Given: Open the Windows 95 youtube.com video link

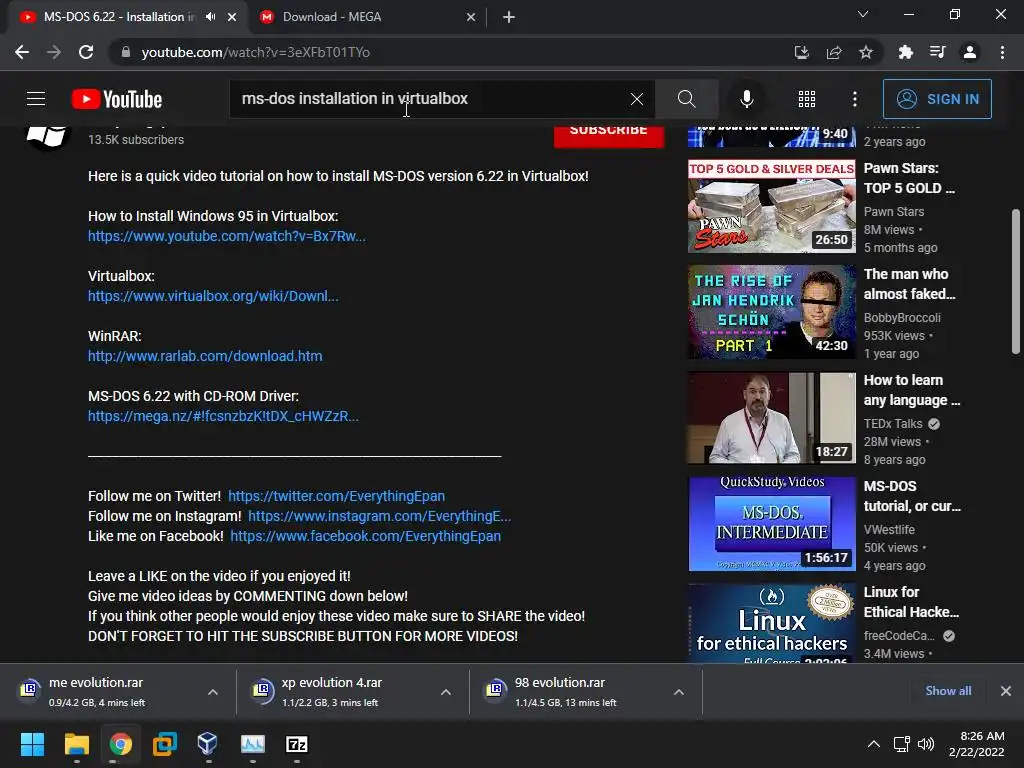Looking at the screenshot, I should pos(227,236).
